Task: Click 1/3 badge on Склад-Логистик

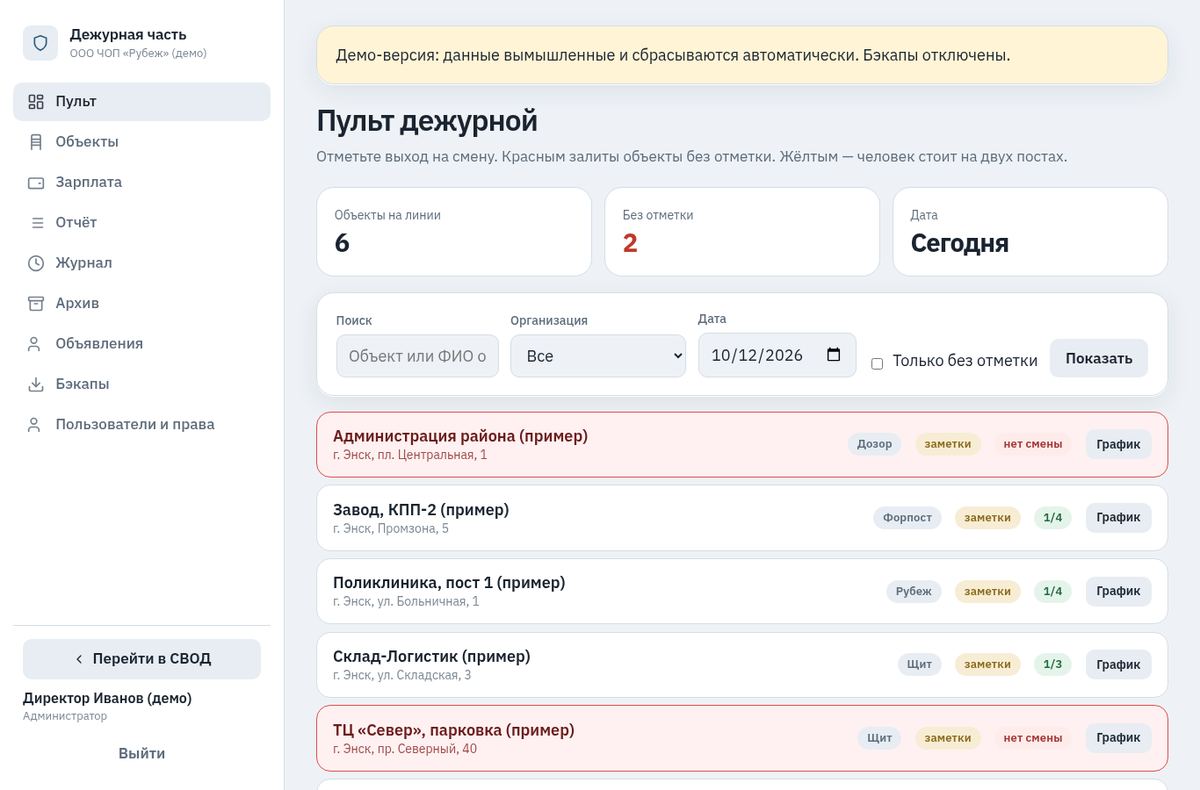Action: 1053,664
